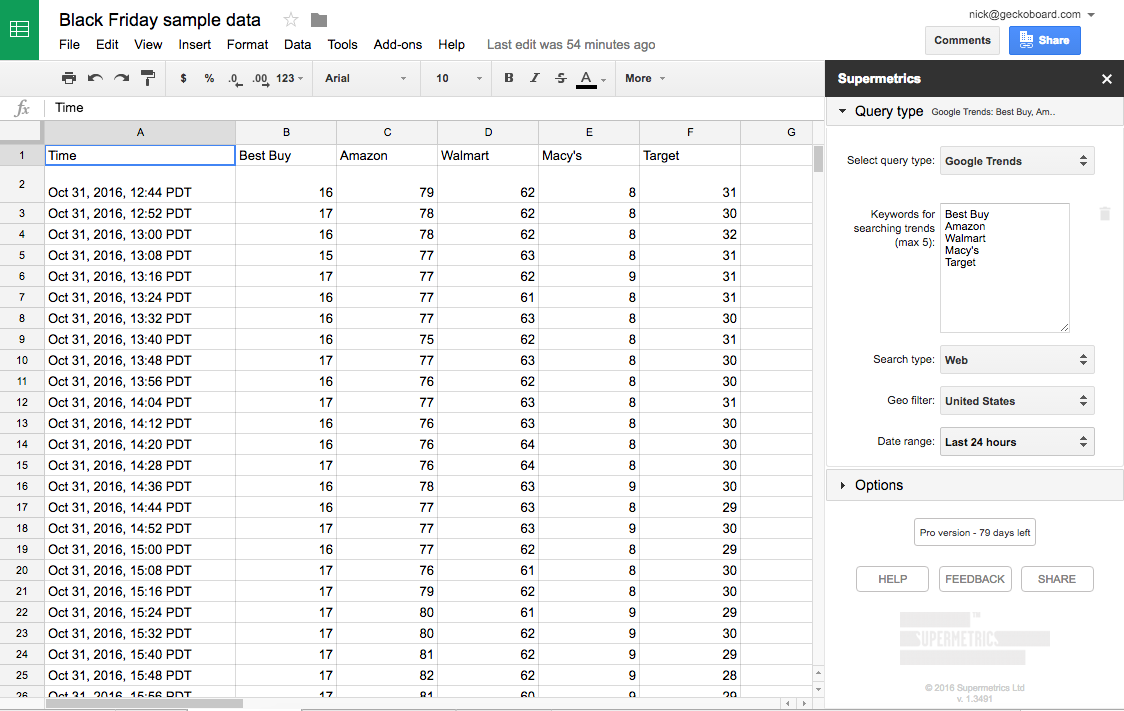1124x711 pixels.
Task: Select row 10 header
Action: pos(22,361)
